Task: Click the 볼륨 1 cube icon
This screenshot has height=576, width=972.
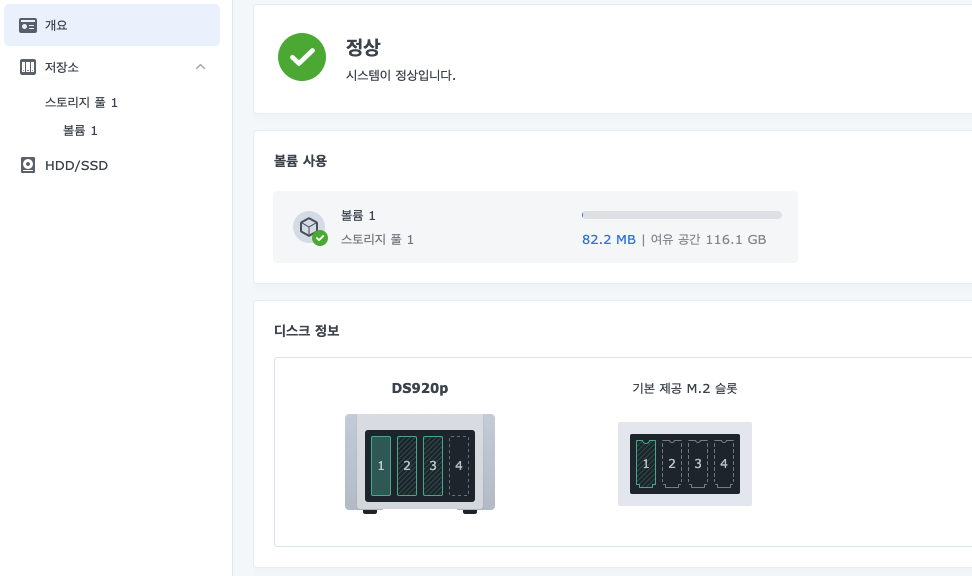Action: click(x=310, y=228)
